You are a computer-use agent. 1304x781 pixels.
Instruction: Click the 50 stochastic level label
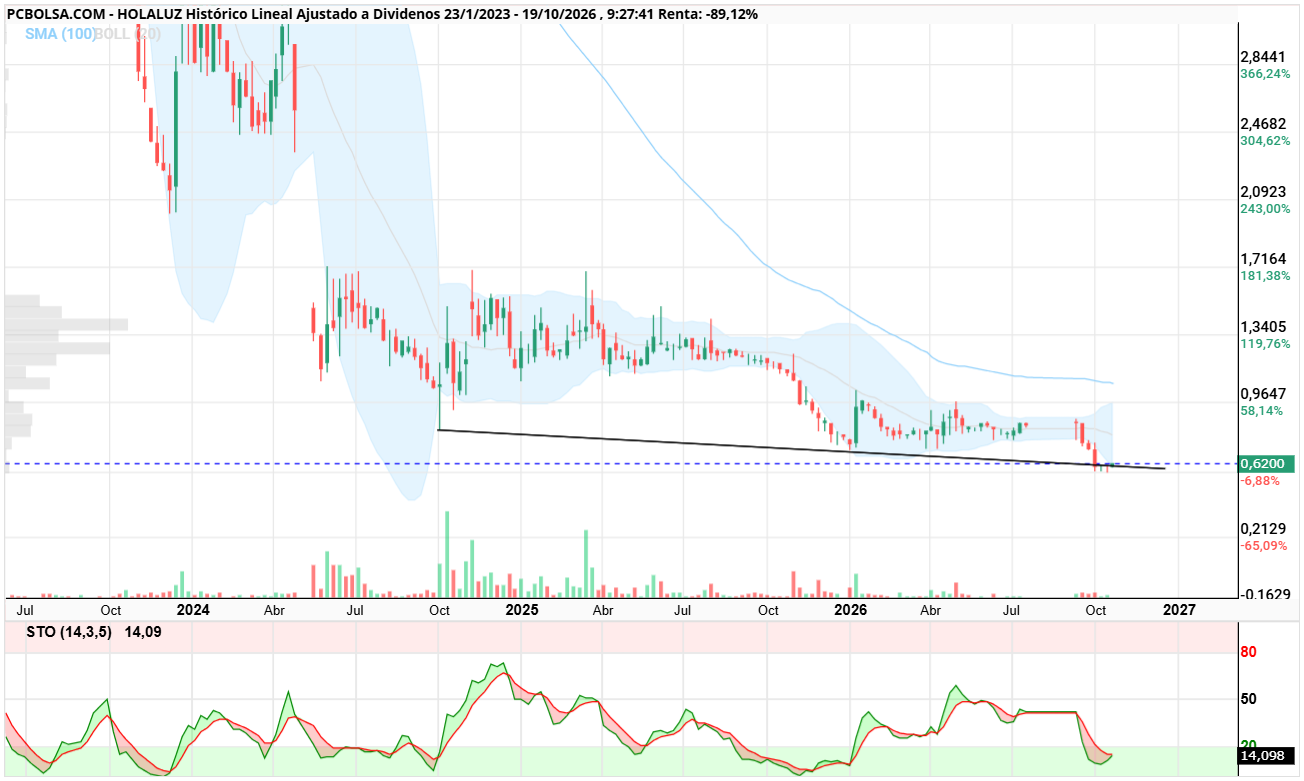pos(1249,699)
